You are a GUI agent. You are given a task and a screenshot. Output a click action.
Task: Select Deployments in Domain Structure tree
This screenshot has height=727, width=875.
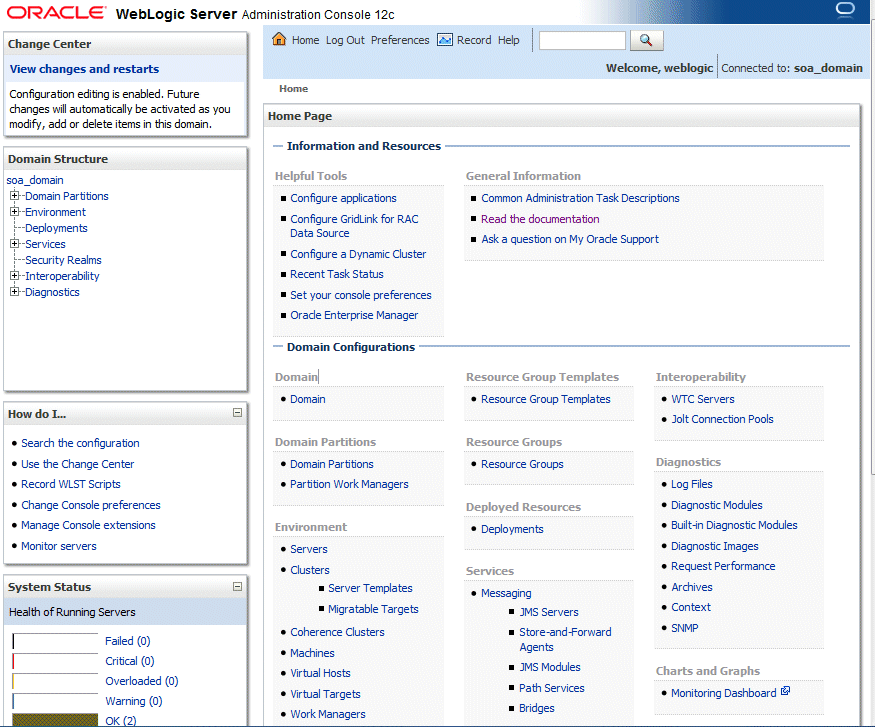coord(56,228)
